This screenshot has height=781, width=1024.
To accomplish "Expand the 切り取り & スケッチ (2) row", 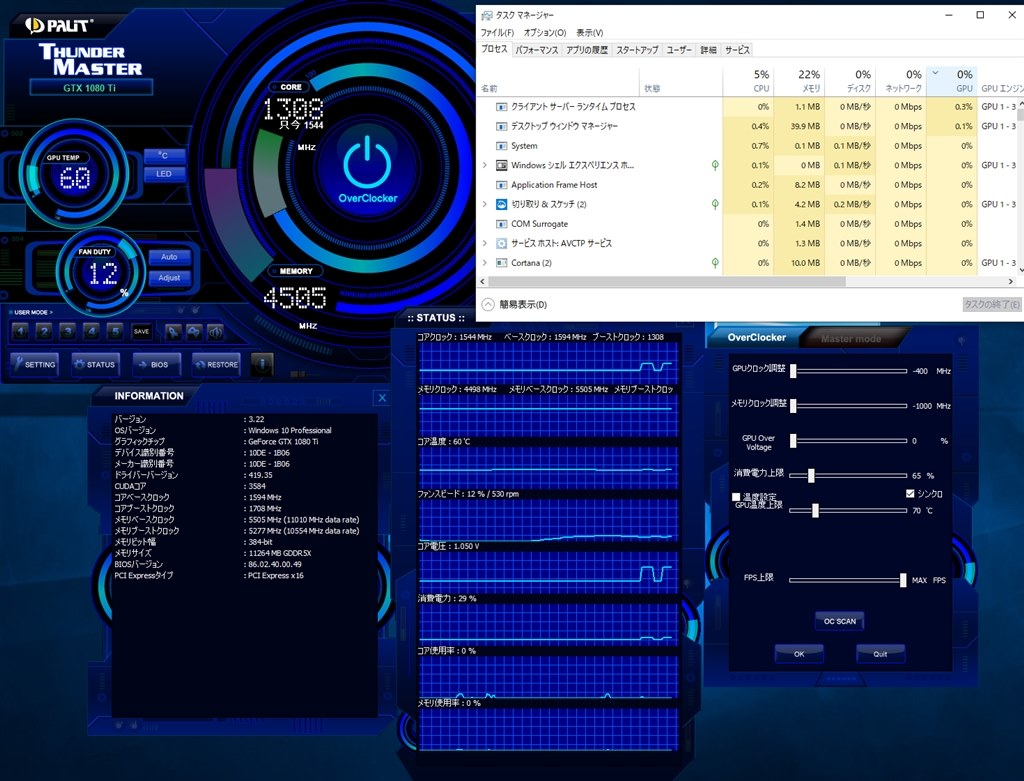I will pos(485,204).
